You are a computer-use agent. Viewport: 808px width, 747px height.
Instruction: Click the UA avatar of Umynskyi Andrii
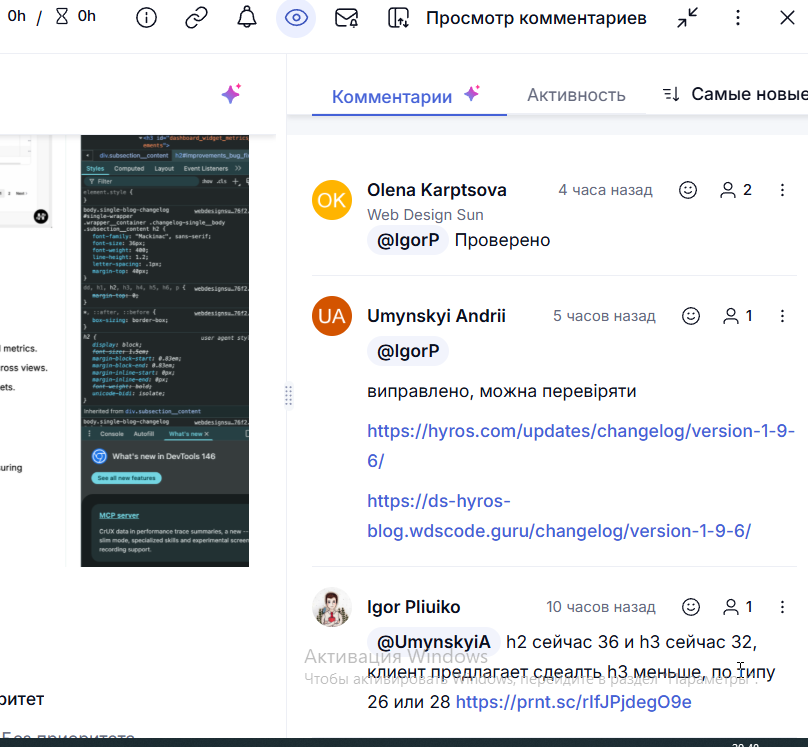[x=332, y=316]
